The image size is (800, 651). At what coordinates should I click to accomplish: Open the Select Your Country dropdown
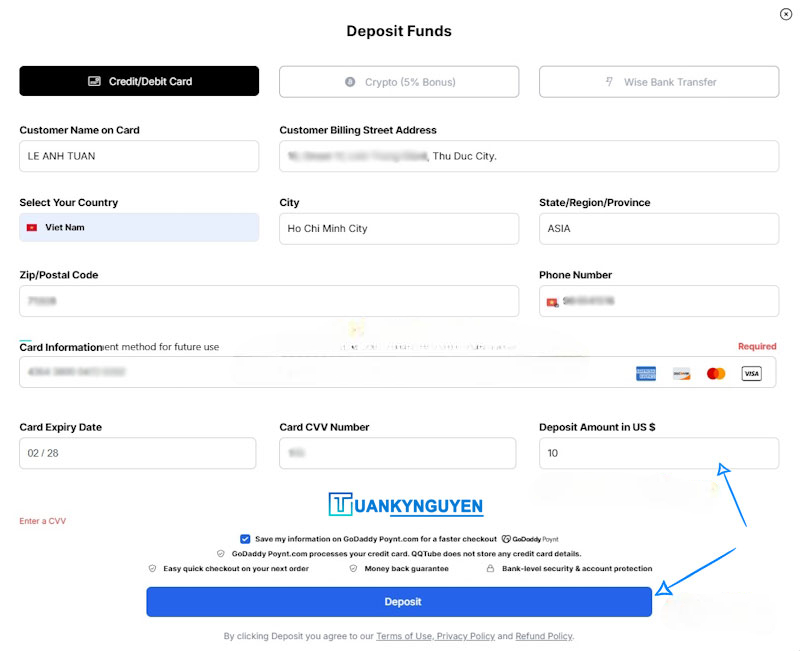pyautogui.click(x=139, y=228)
